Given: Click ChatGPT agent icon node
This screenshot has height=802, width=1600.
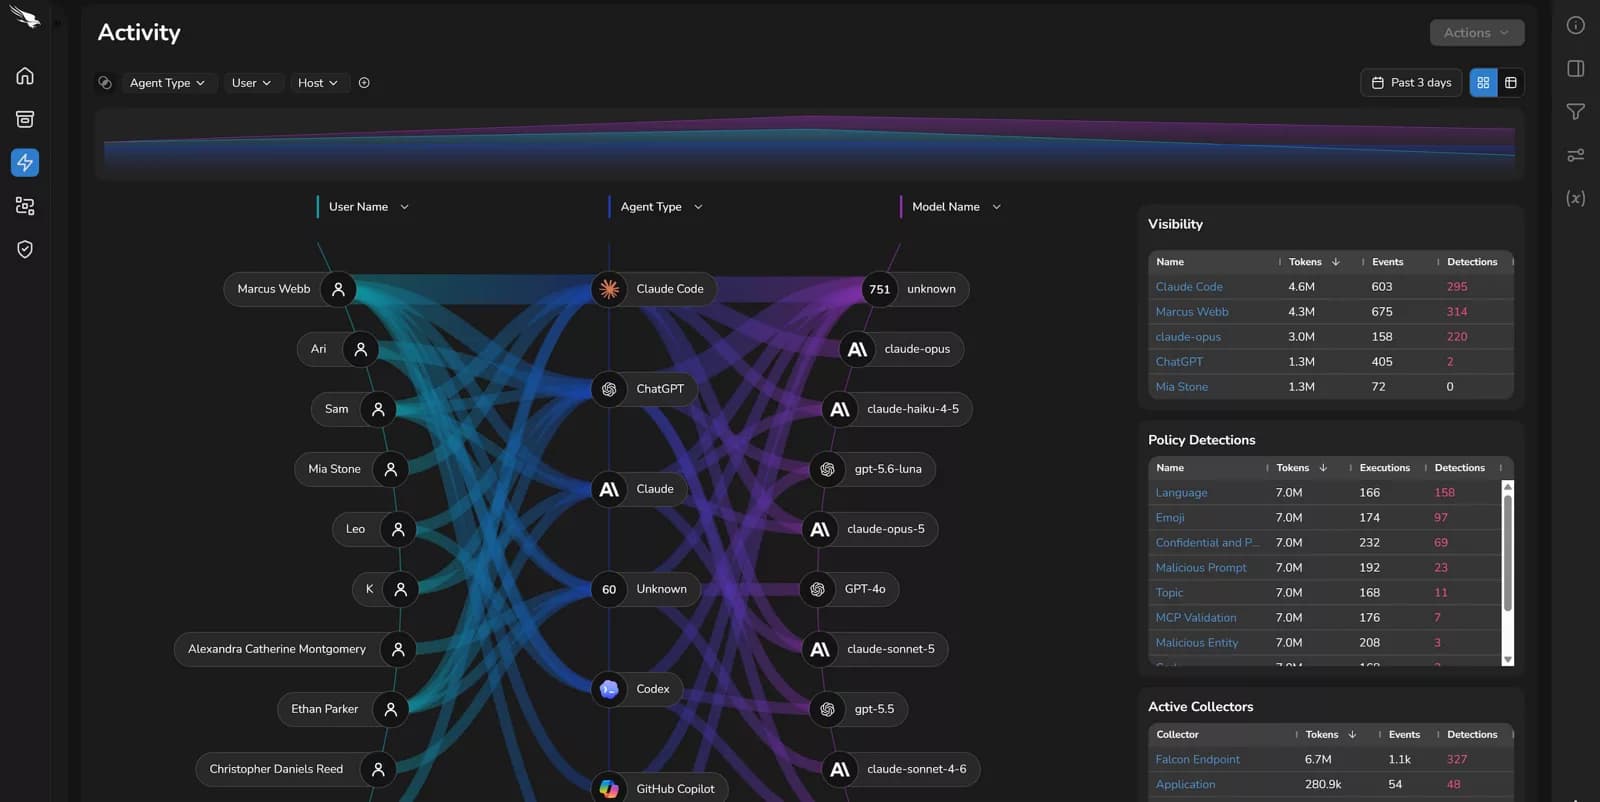Looking at the screenshot, I should coord(609,389).
